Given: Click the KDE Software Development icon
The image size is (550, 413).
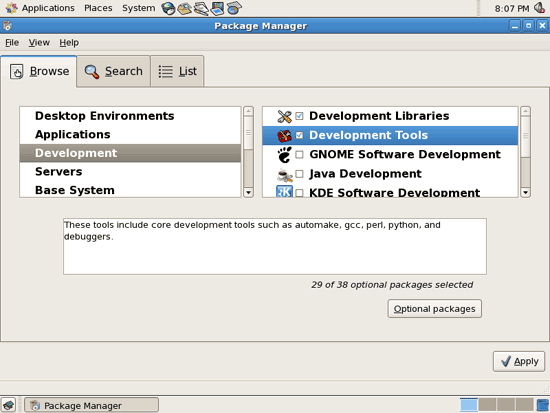Looking at the screenshot, I should (284, 191).
